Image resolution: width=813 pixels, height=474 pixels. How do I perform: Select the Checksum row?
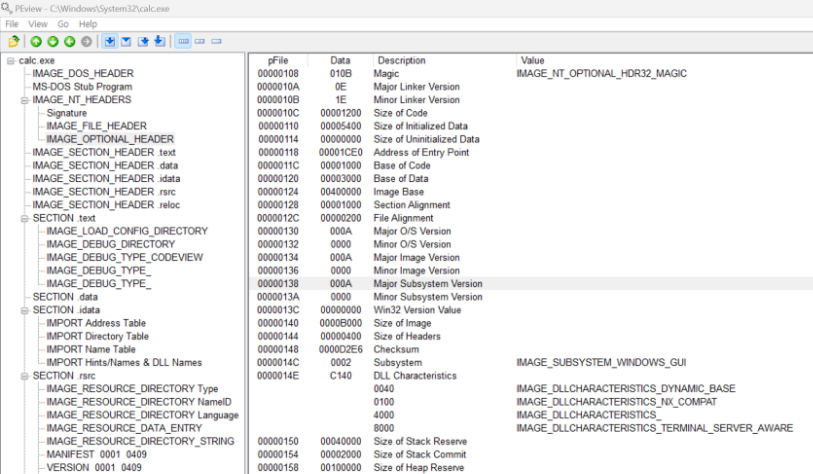[x=531, y=350]
